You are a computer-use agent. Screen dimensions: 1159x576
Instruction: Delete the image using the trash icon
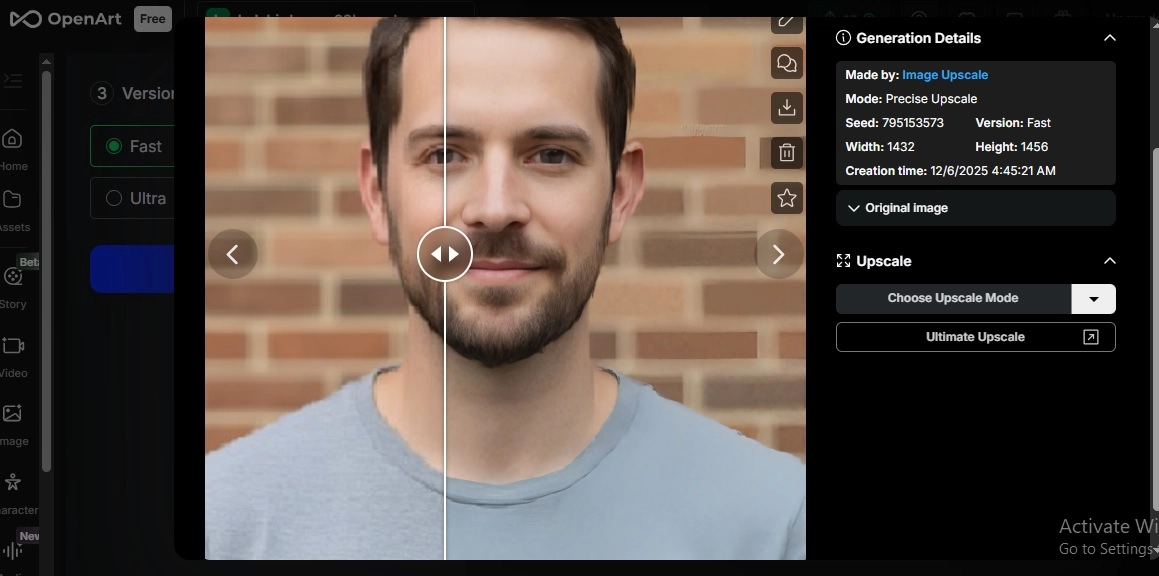coord(786,152)
